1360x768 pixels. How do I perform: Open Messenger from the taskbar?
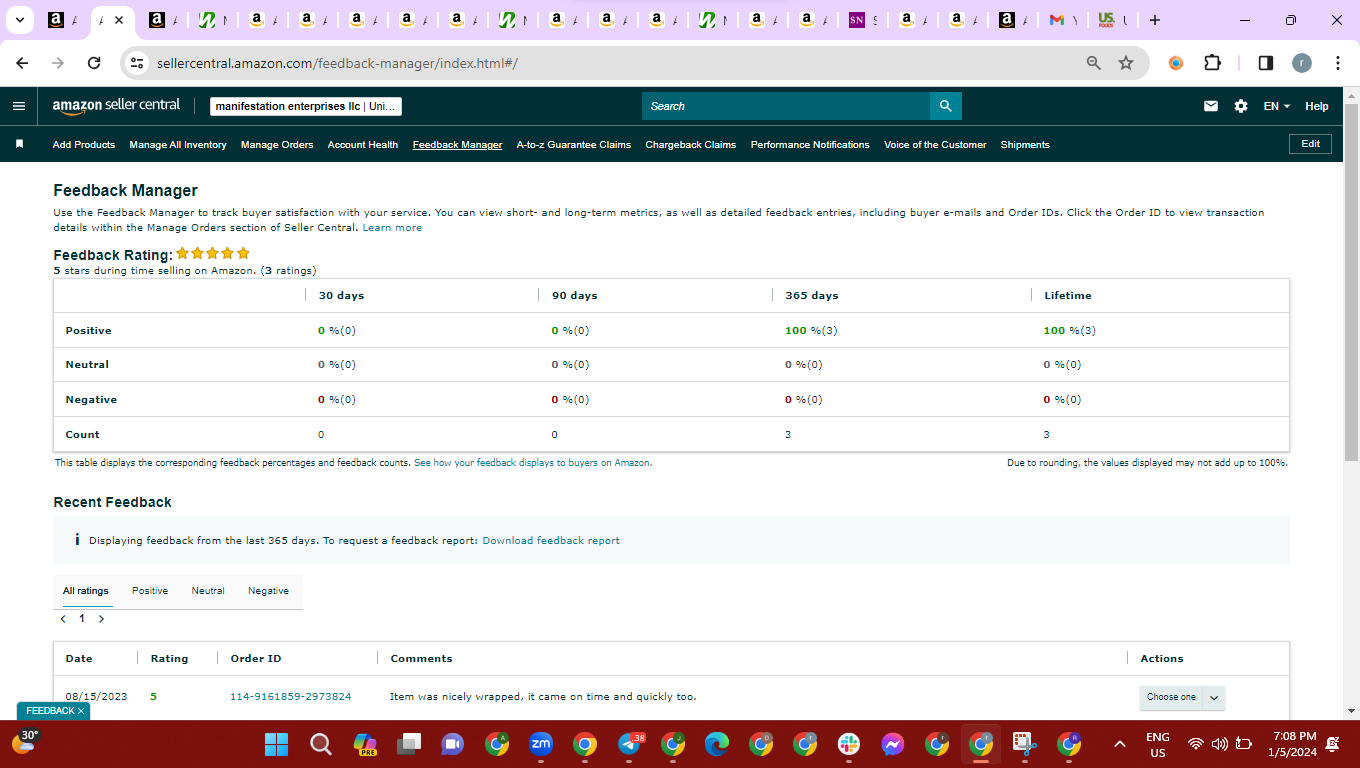893,744
